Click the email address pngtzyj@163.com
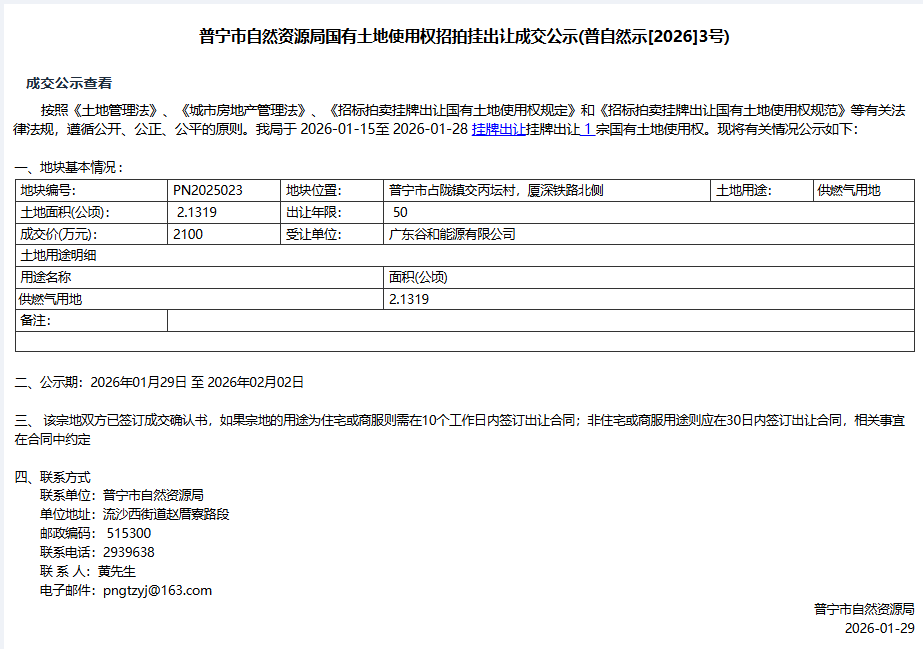The image size is (923, 649). pos(157,591)
